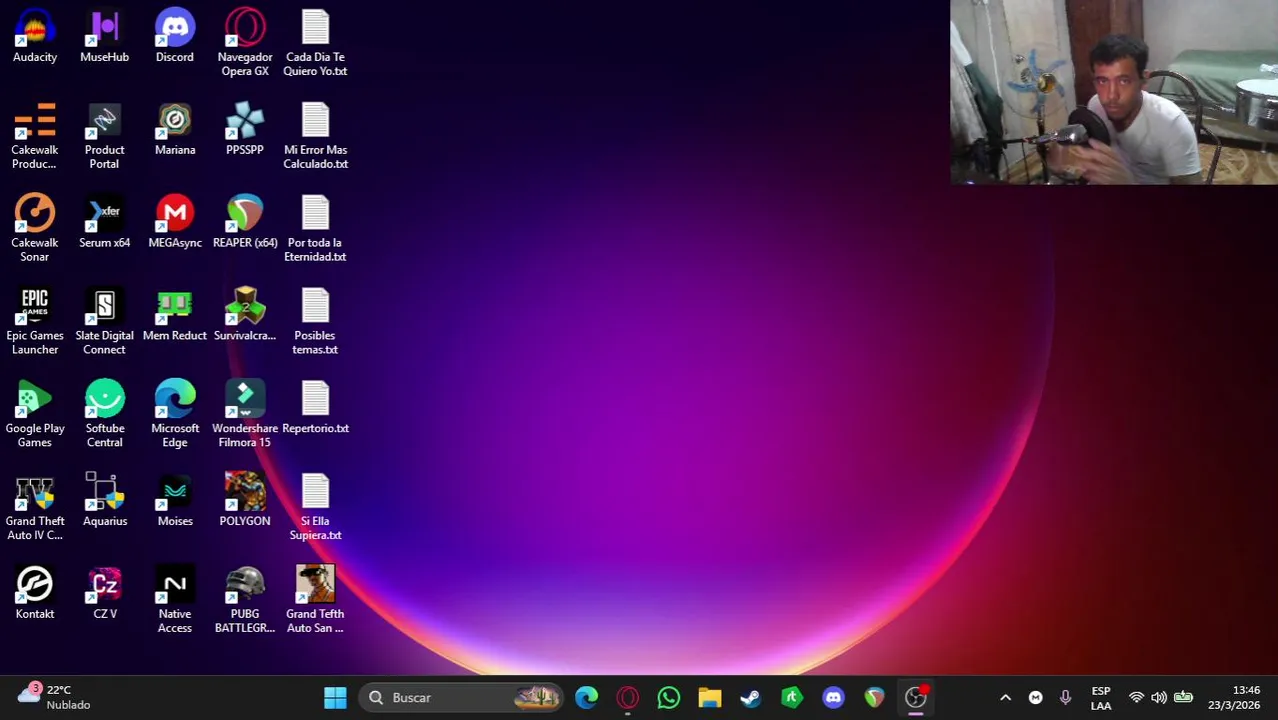Select the Si Ella Supiera.txt file
This screenshot has width=1278, height=720.
click(x=315, y=508)
